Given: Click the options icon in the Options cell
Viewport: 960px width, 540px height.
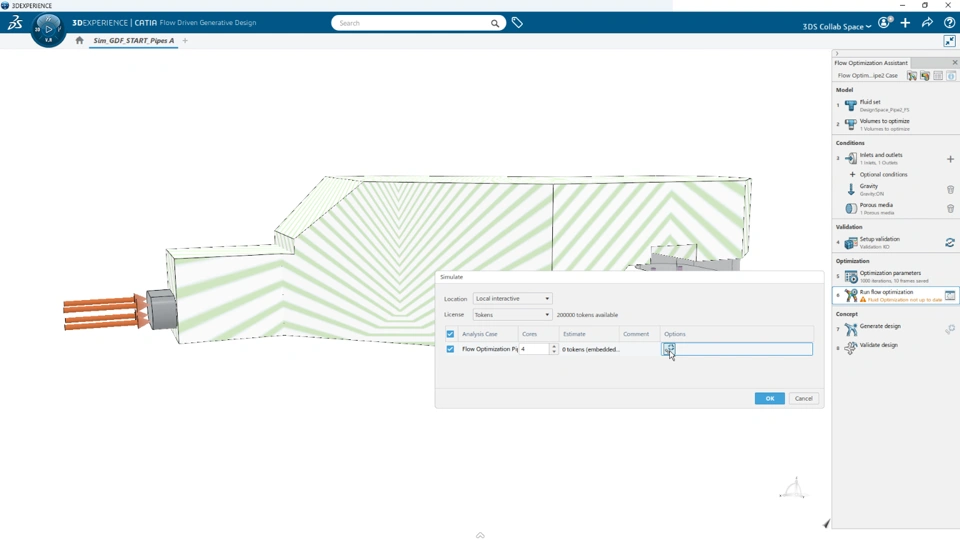Looking at the screenshot, I should pos(669,349).
